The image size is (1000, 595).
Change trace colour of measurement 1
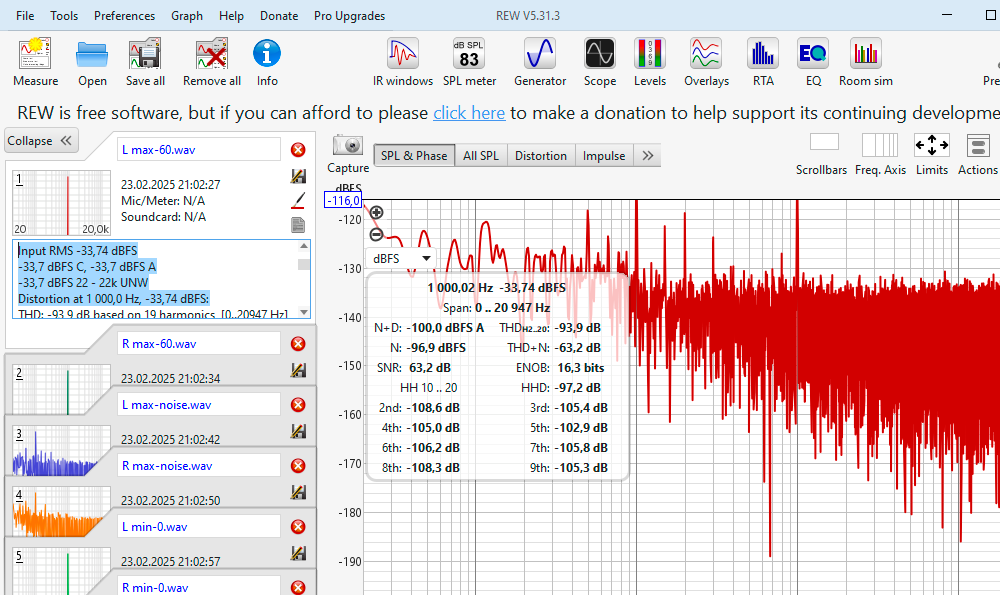tap(298, 201)
